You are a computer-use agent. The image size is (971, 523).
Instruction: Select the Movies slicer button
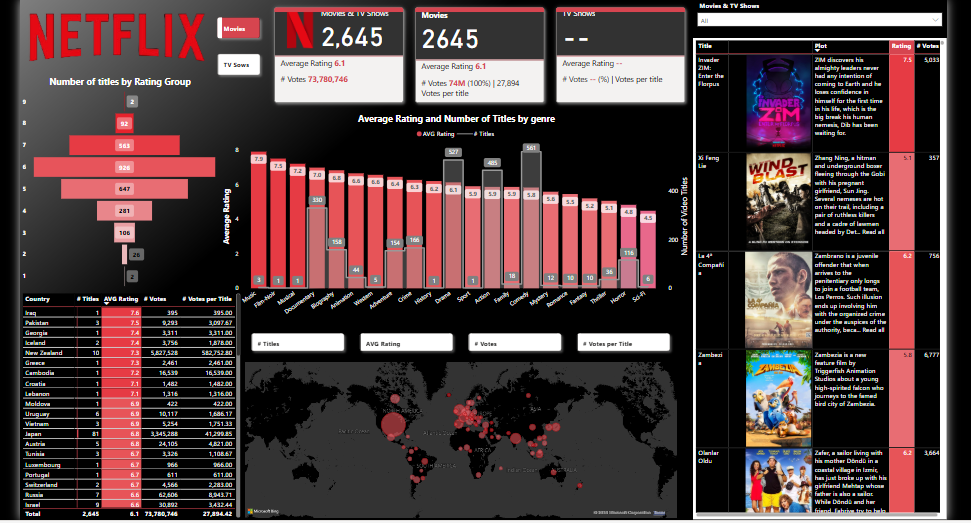pyautogui.click(x=238, y=28)
